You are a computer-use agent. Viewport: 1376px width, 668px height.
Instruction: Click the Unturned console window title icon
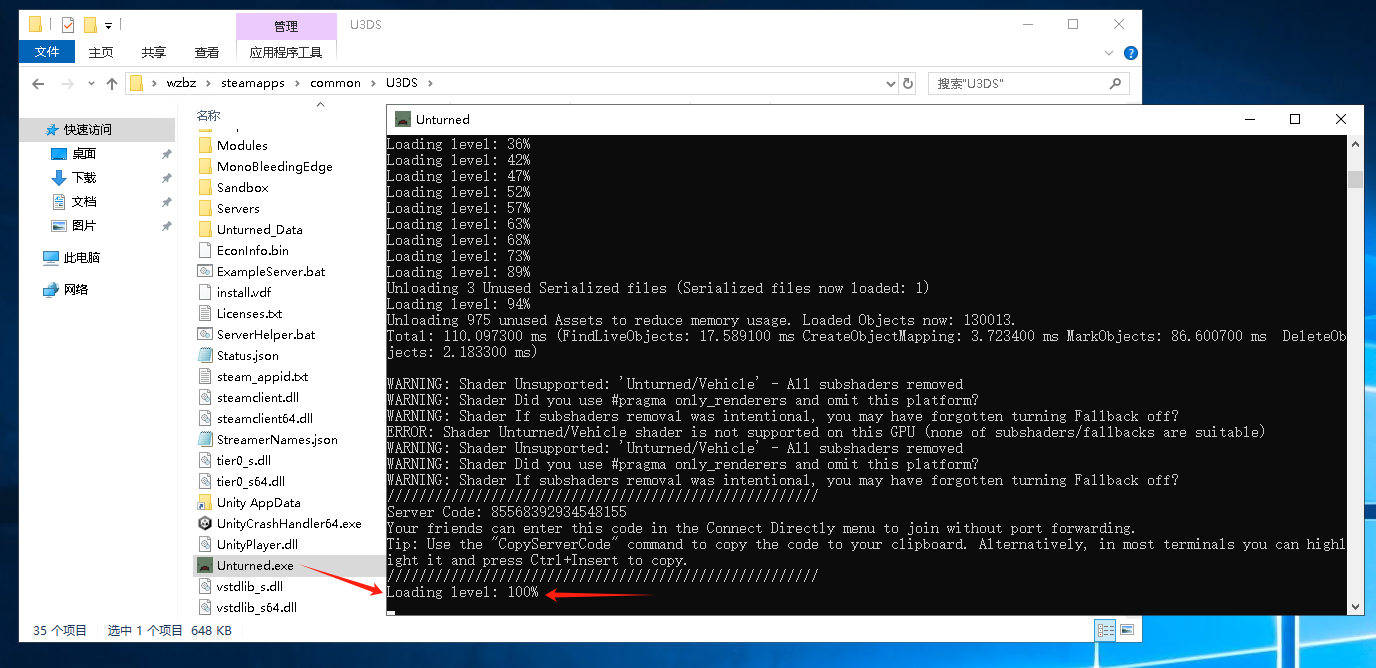click(x=403, y=119)
